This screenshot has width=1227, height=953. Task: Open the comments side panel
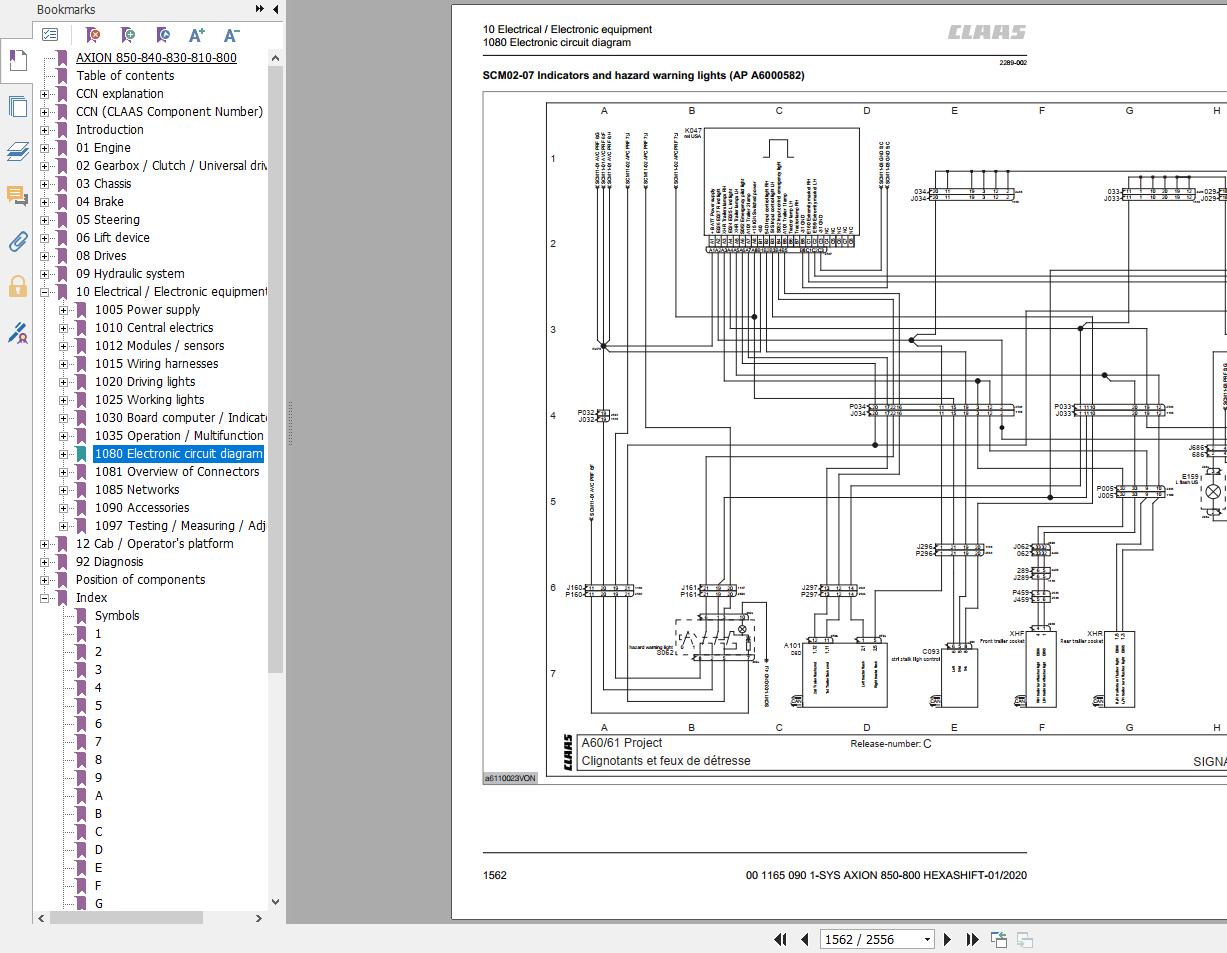[x=17, y=196]
